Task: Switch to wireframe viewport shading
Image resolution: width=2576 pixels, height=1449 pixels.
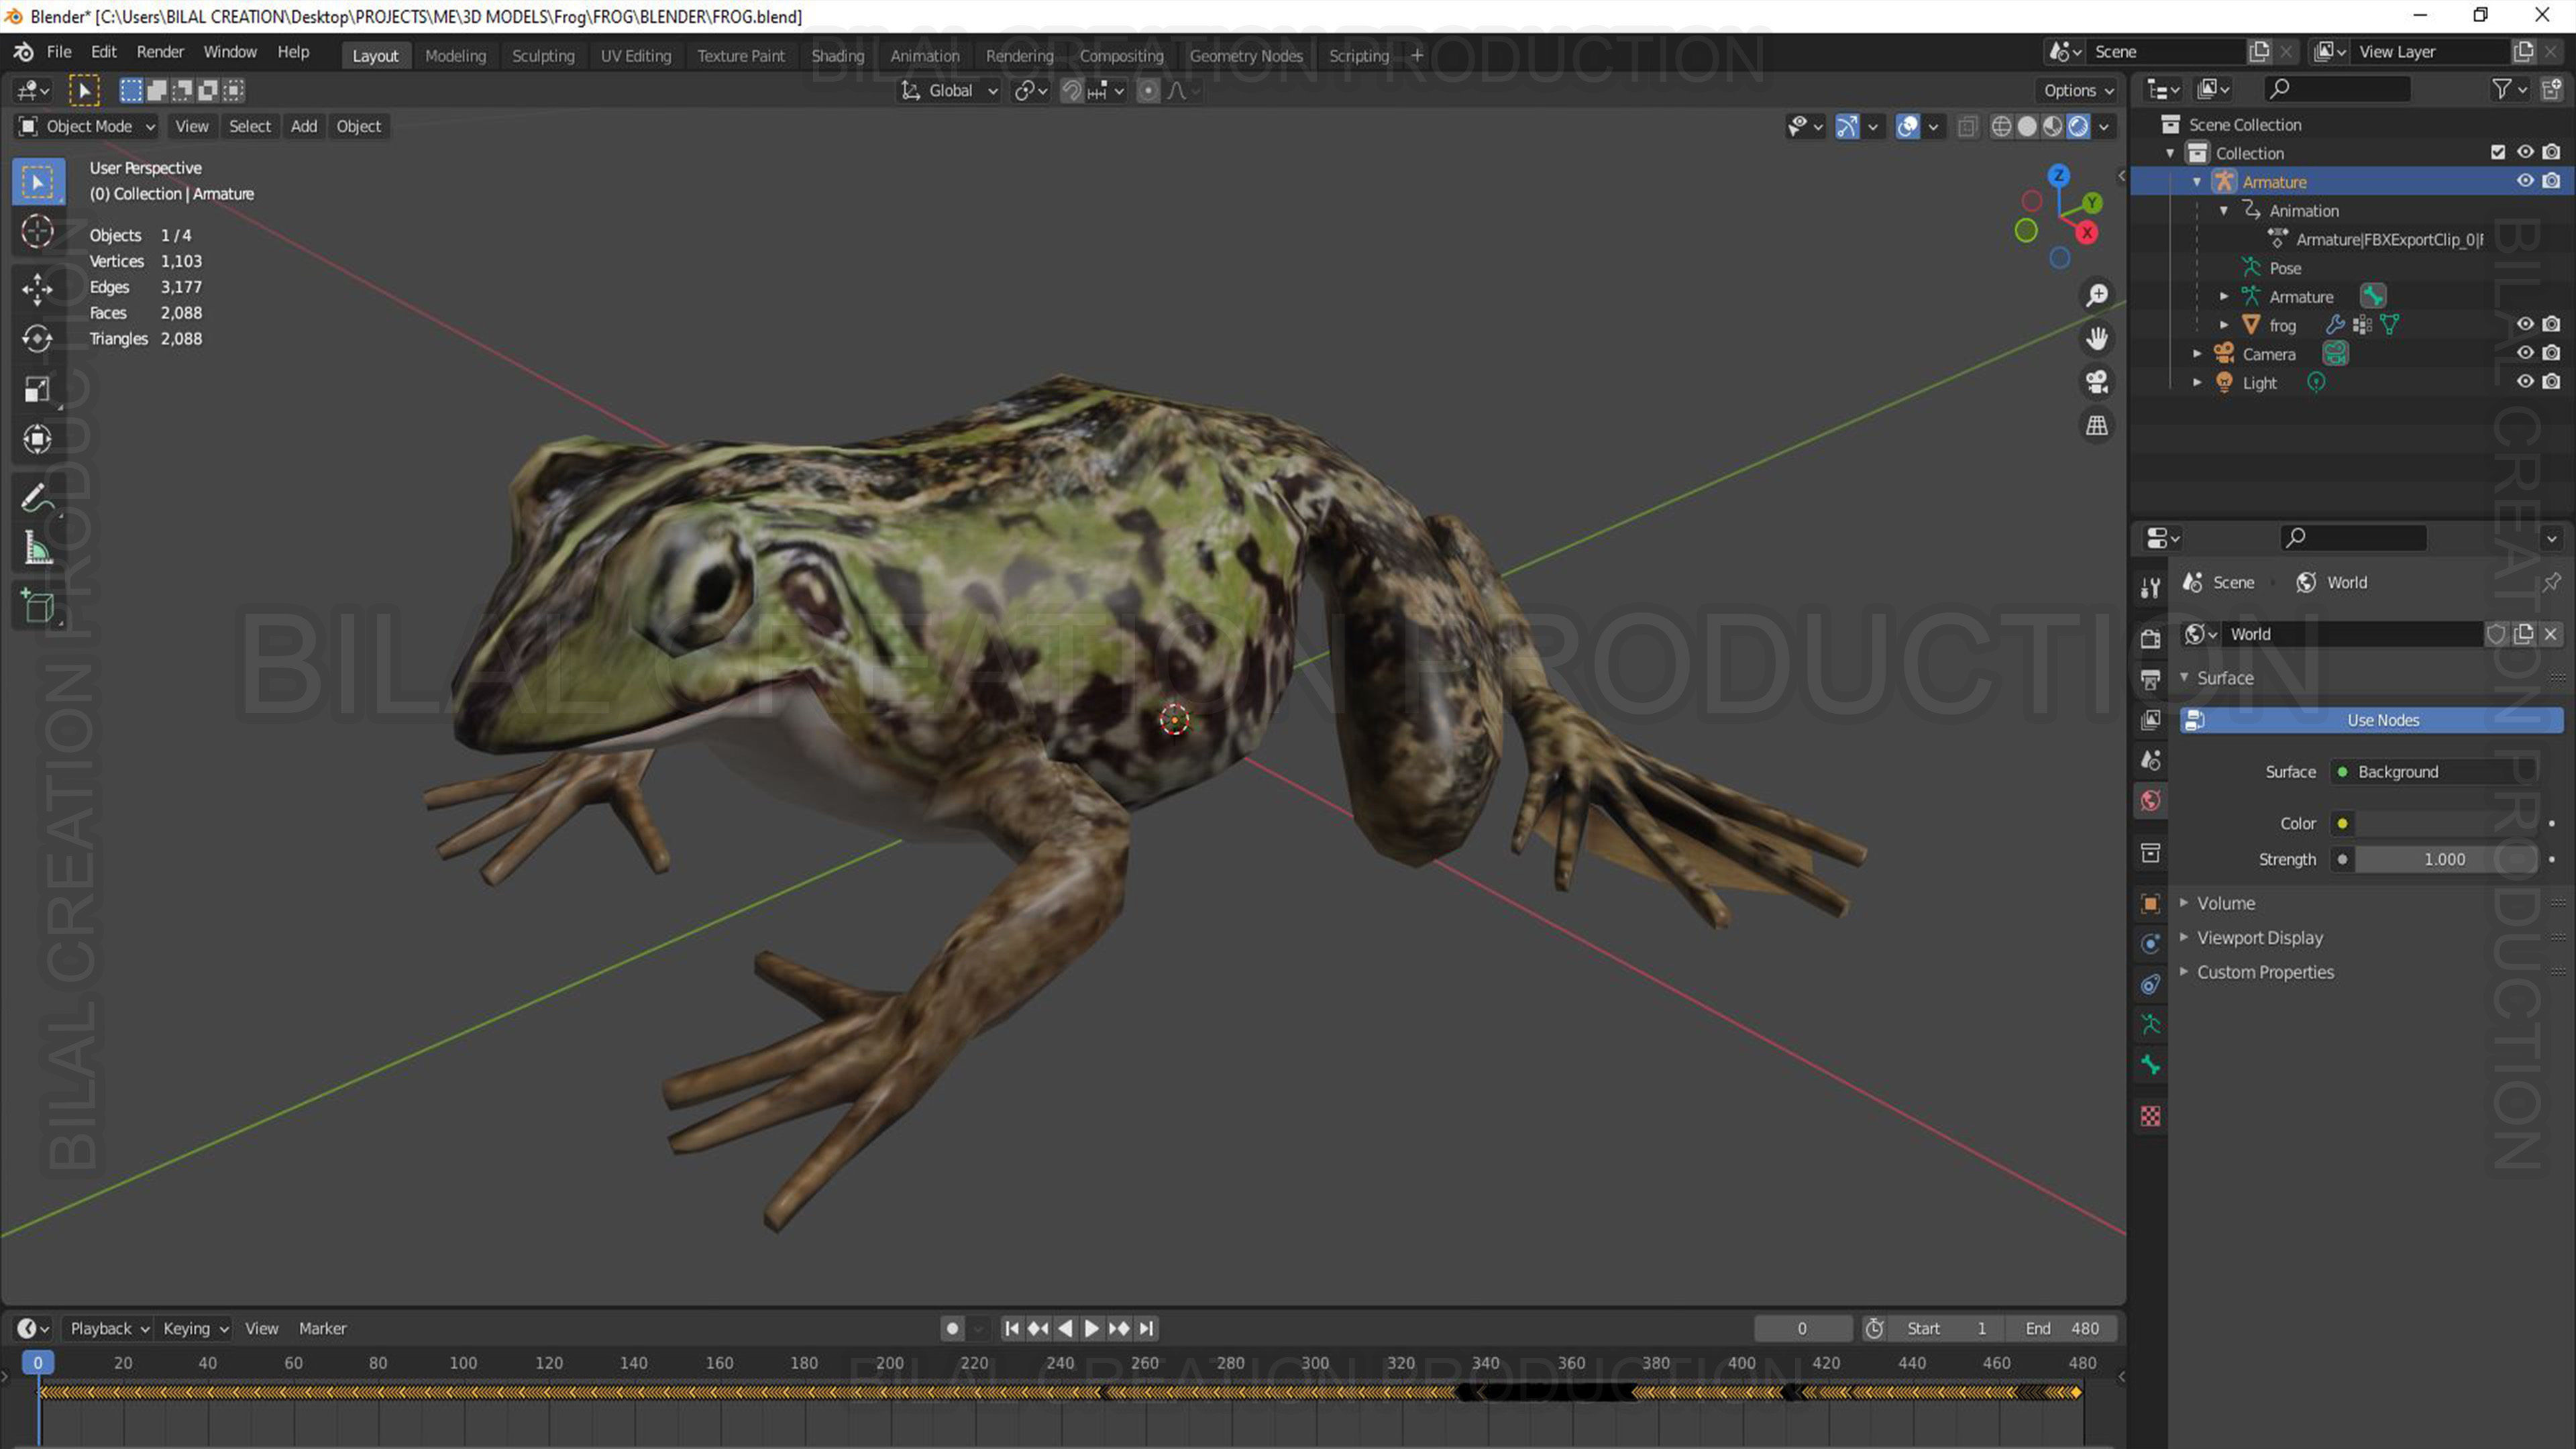Action: (2001, 126)
